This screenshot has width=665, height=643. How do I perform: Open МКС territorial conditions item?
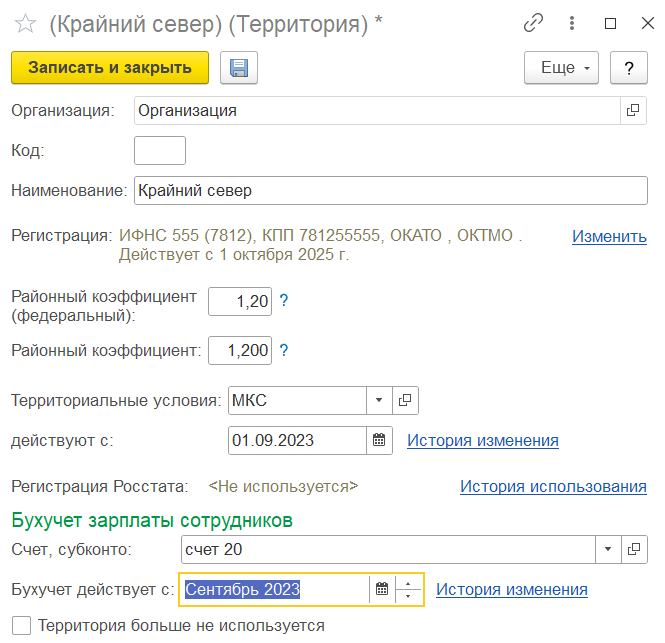point(405,400)
